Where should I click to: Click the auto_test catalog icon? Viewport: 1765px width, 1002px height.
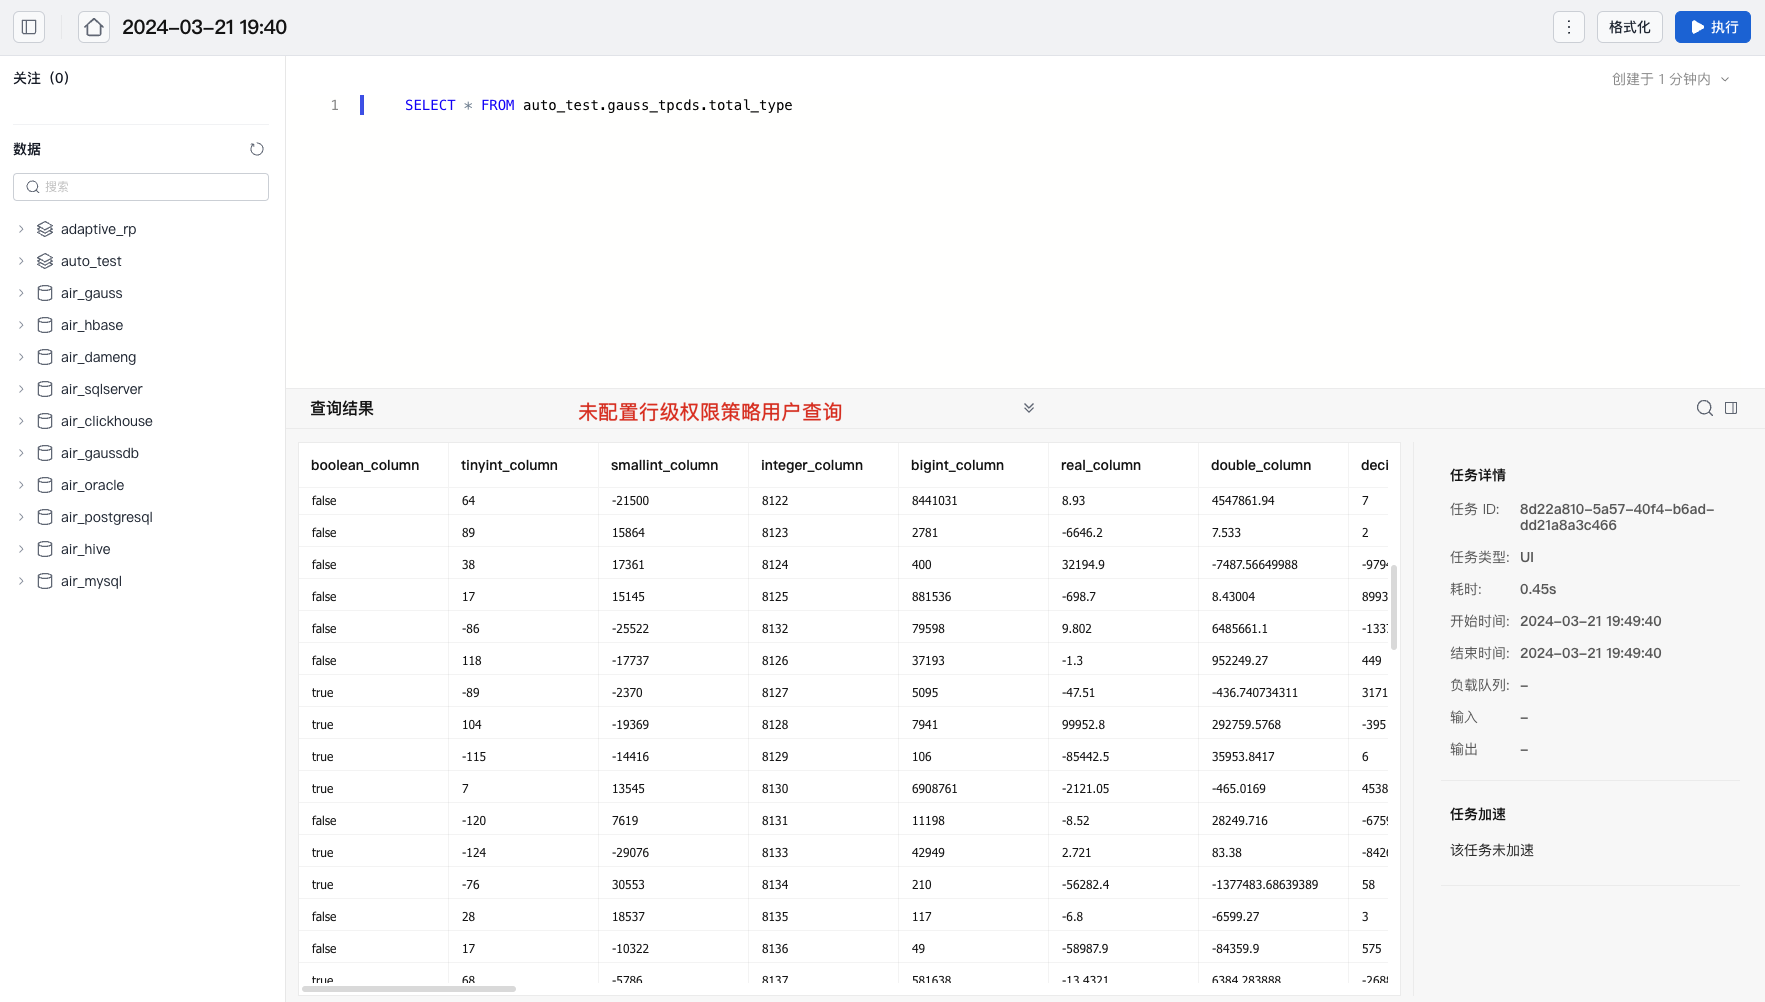click(45, 261)
